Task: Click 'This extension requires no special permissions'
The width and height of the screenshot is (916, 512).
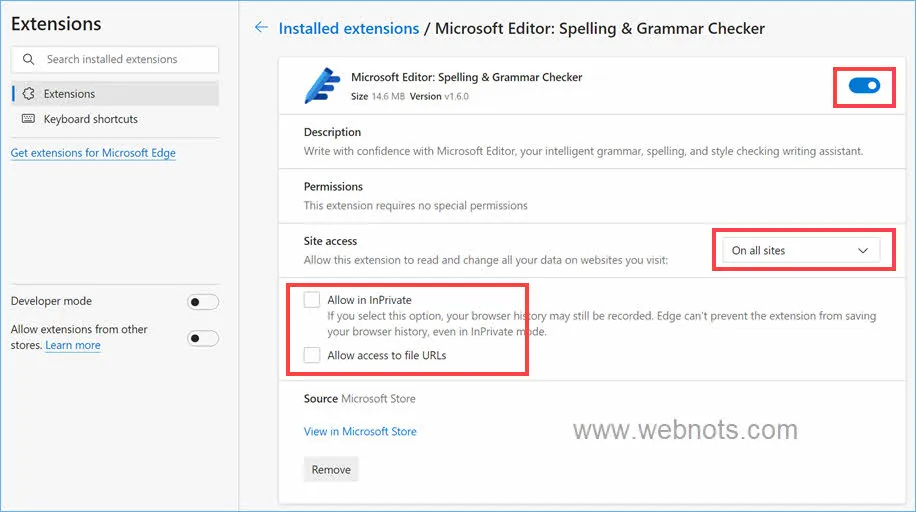Action: point(415,206)
